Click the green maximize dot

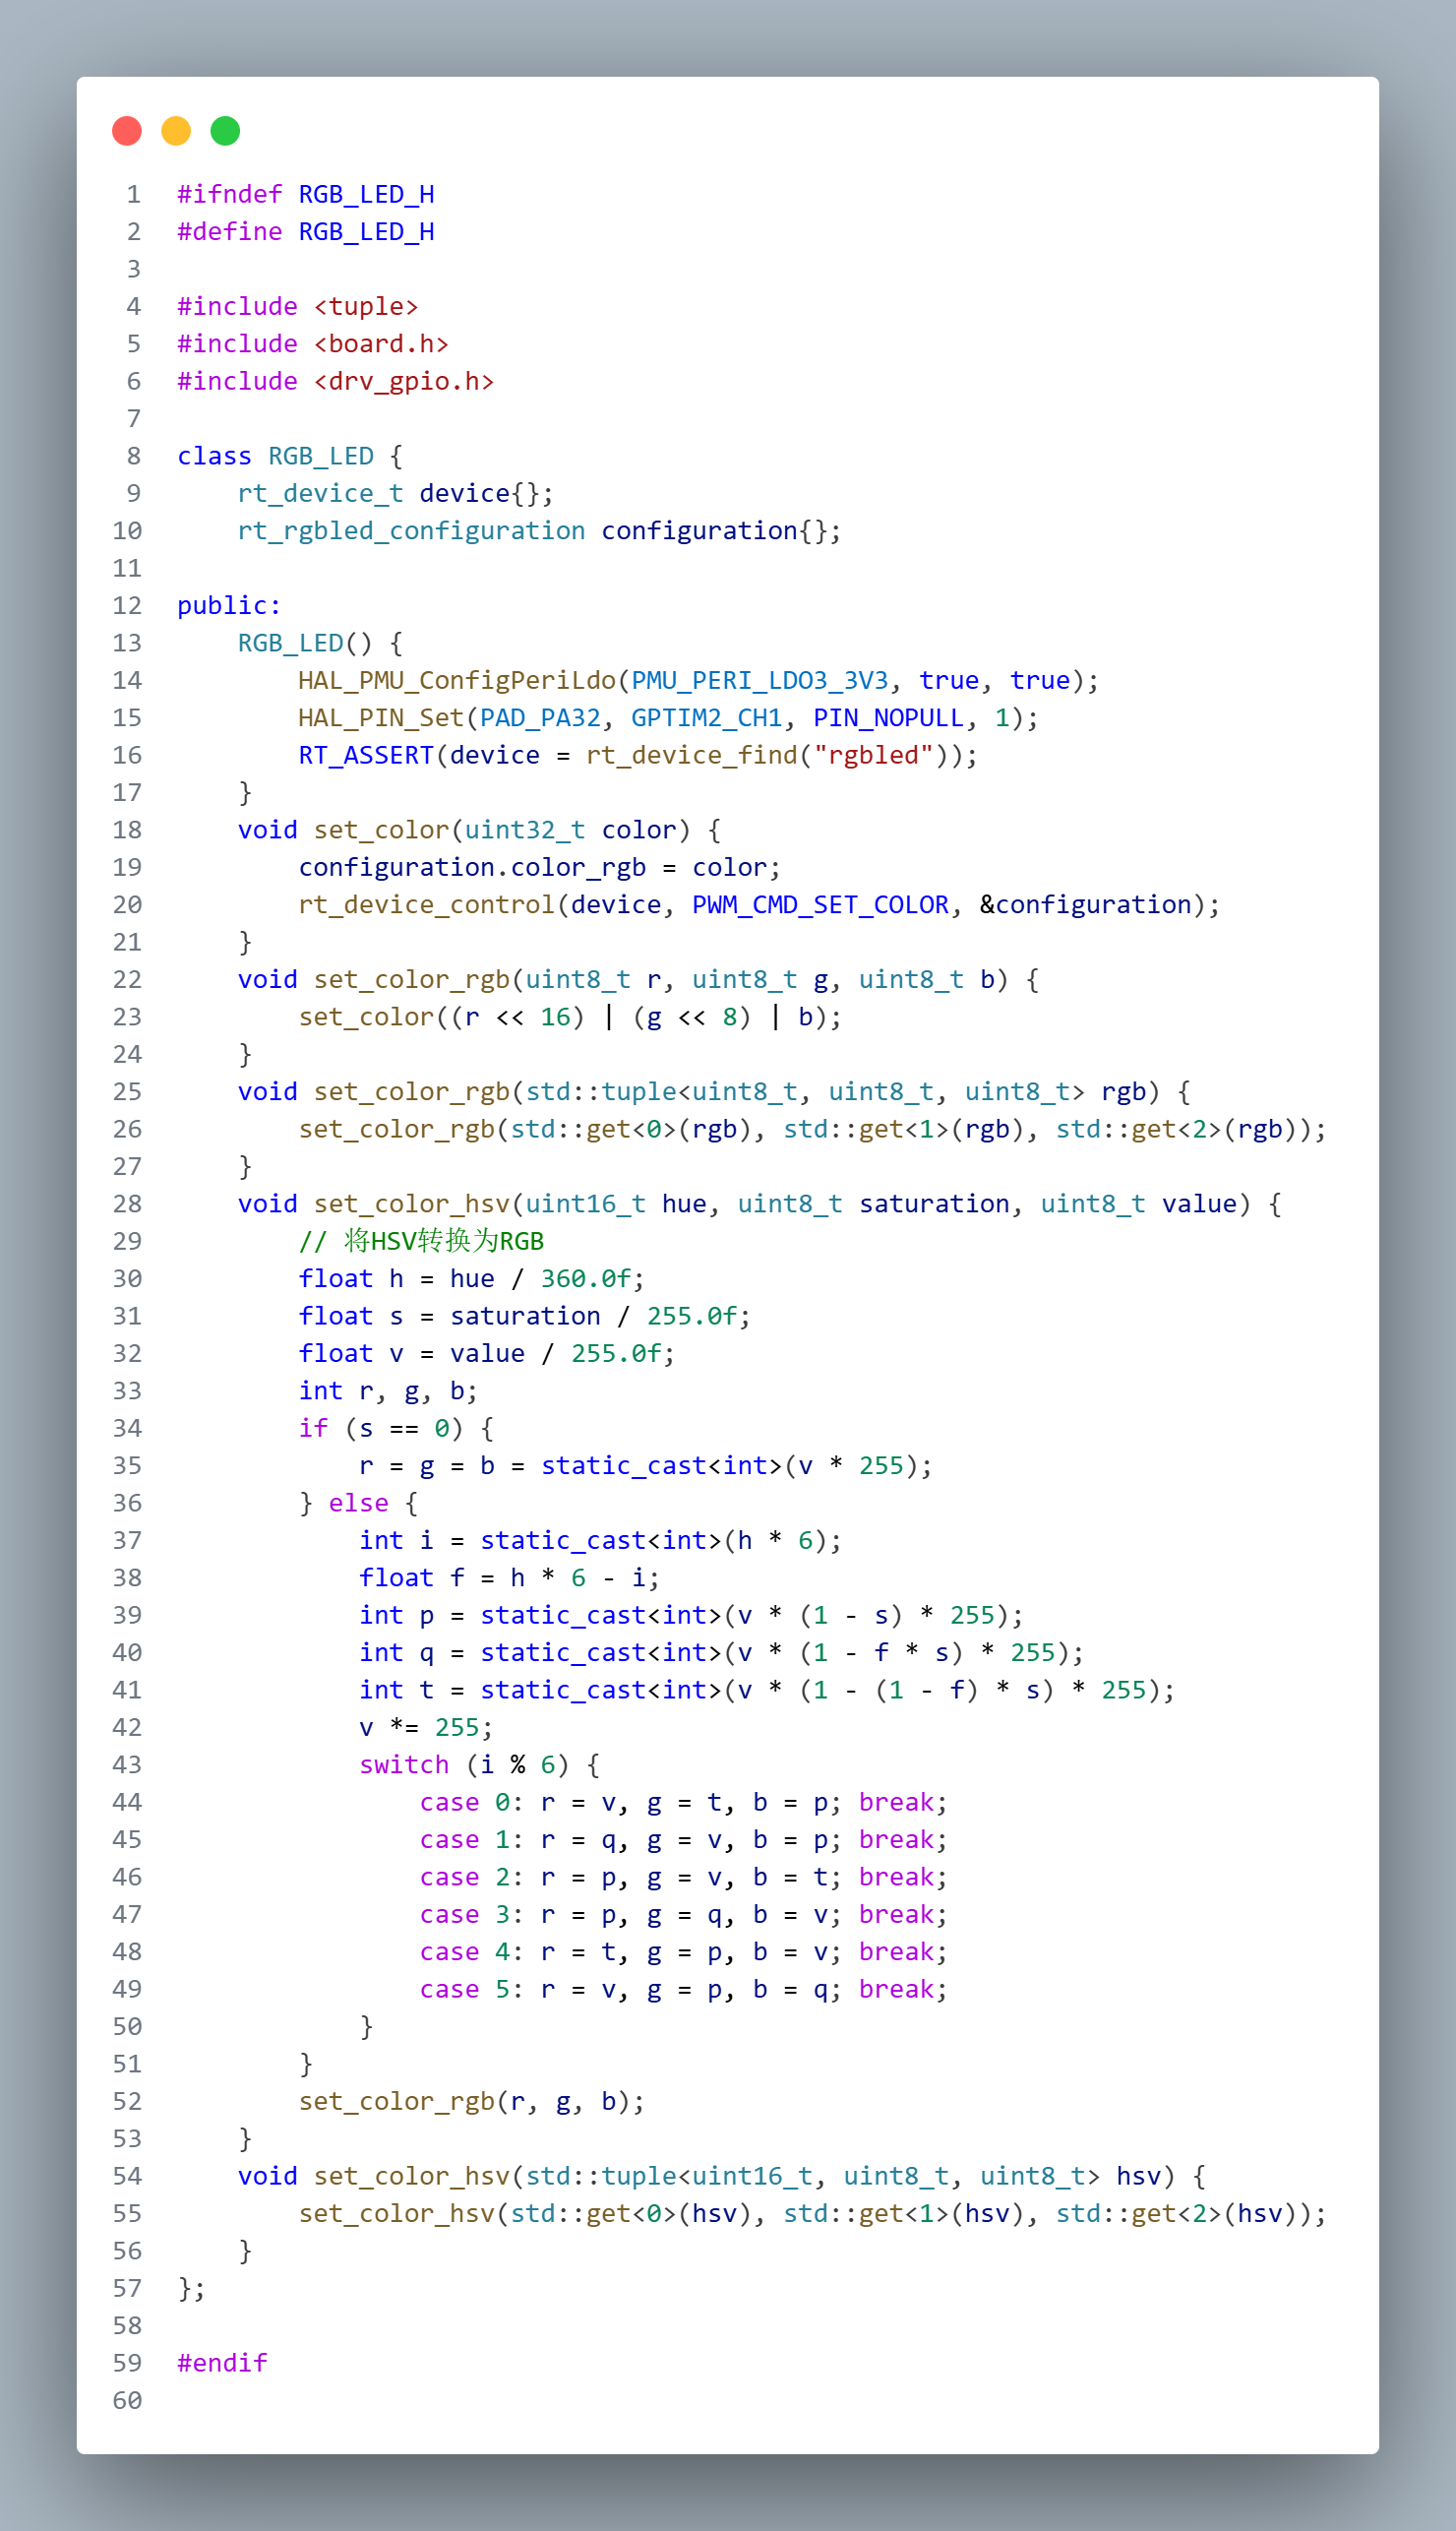pyautogui.click(x=225, y=131)
